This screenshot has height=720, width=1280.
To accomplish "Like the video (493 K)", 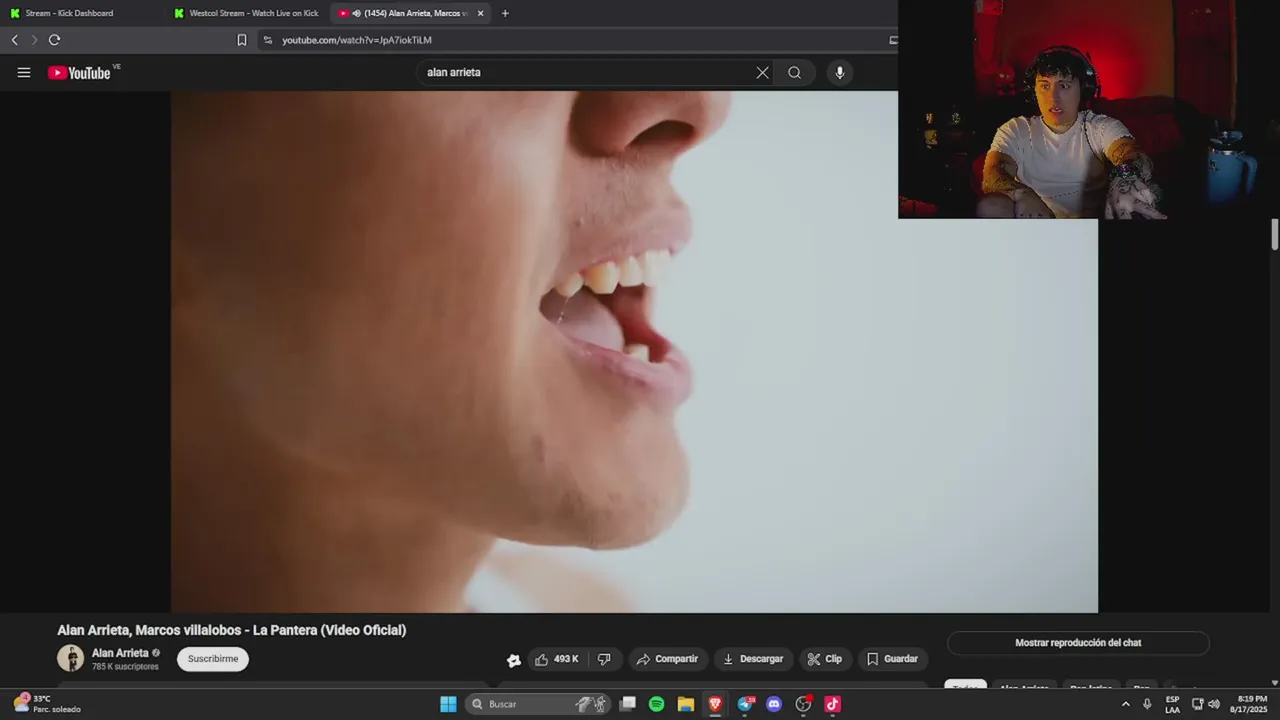I will [556, 659].
